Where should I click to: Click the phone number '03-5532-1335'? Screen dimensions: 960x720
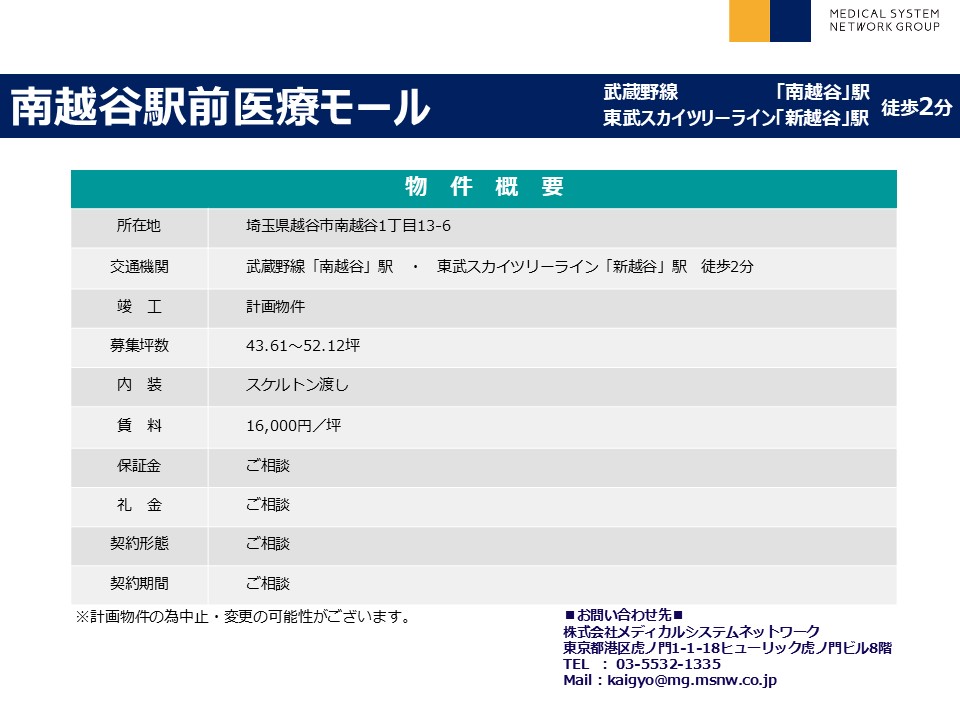669,664
